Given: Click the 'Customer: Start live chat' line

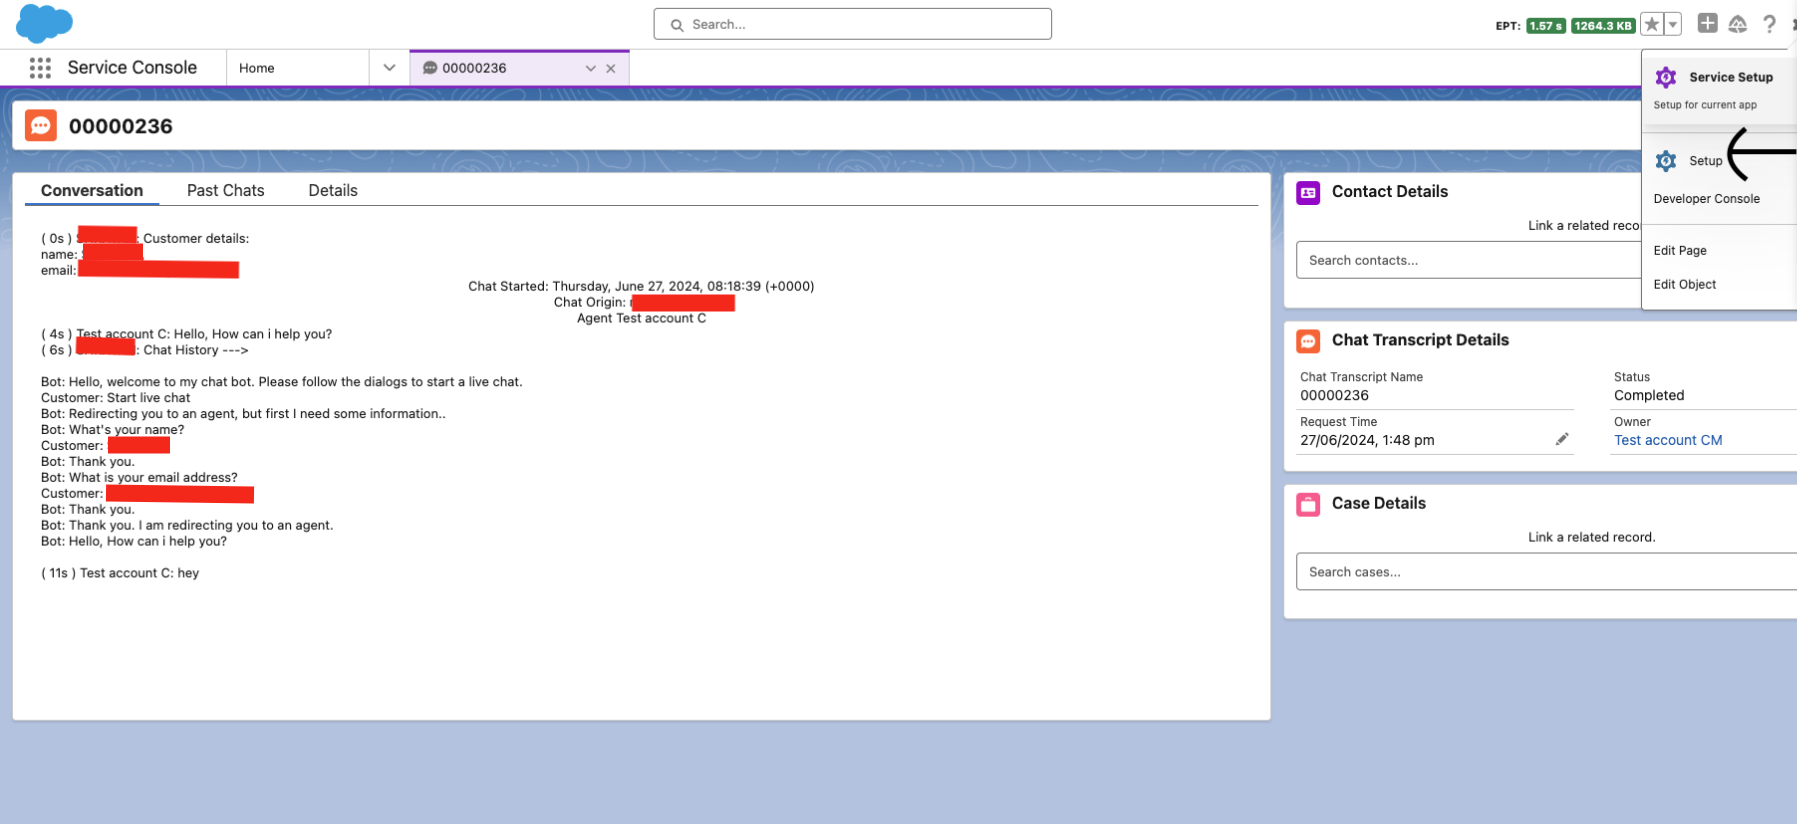Looking at the screenshot, I should point(116,398).
